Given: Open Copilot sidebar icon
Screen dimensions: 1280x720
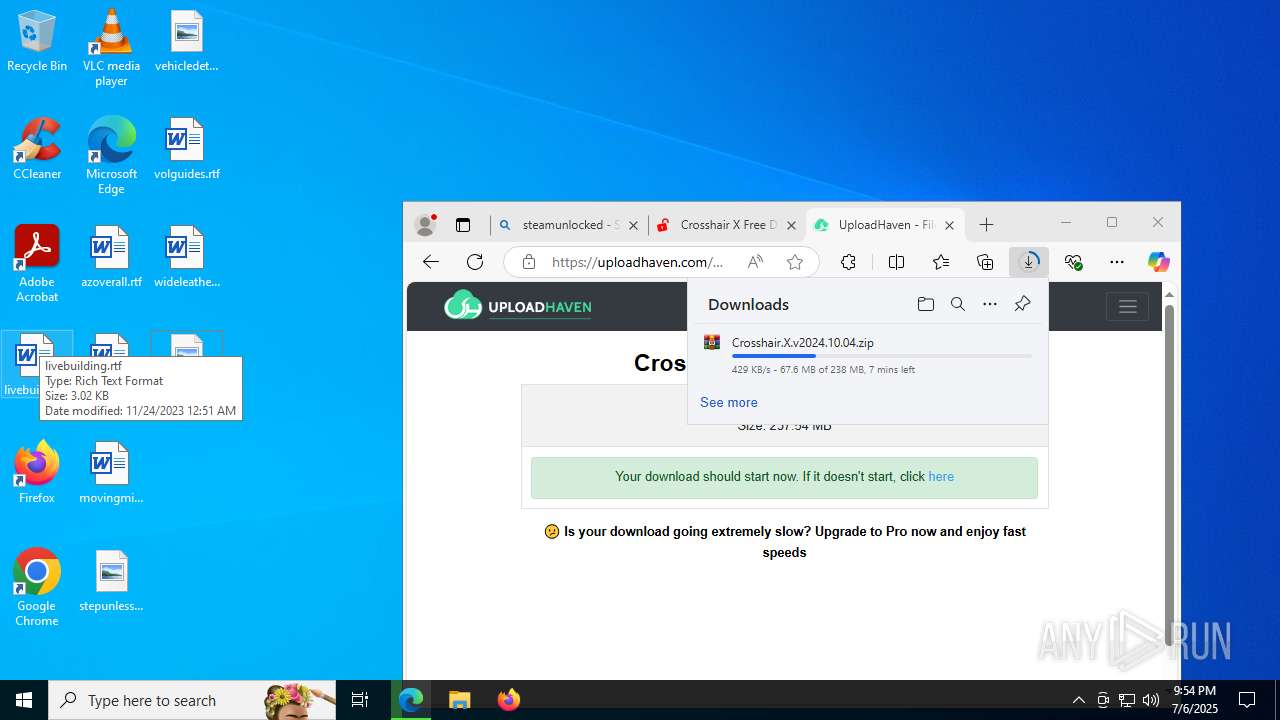Looking at the screenshot, I should tap(1158, 262).
